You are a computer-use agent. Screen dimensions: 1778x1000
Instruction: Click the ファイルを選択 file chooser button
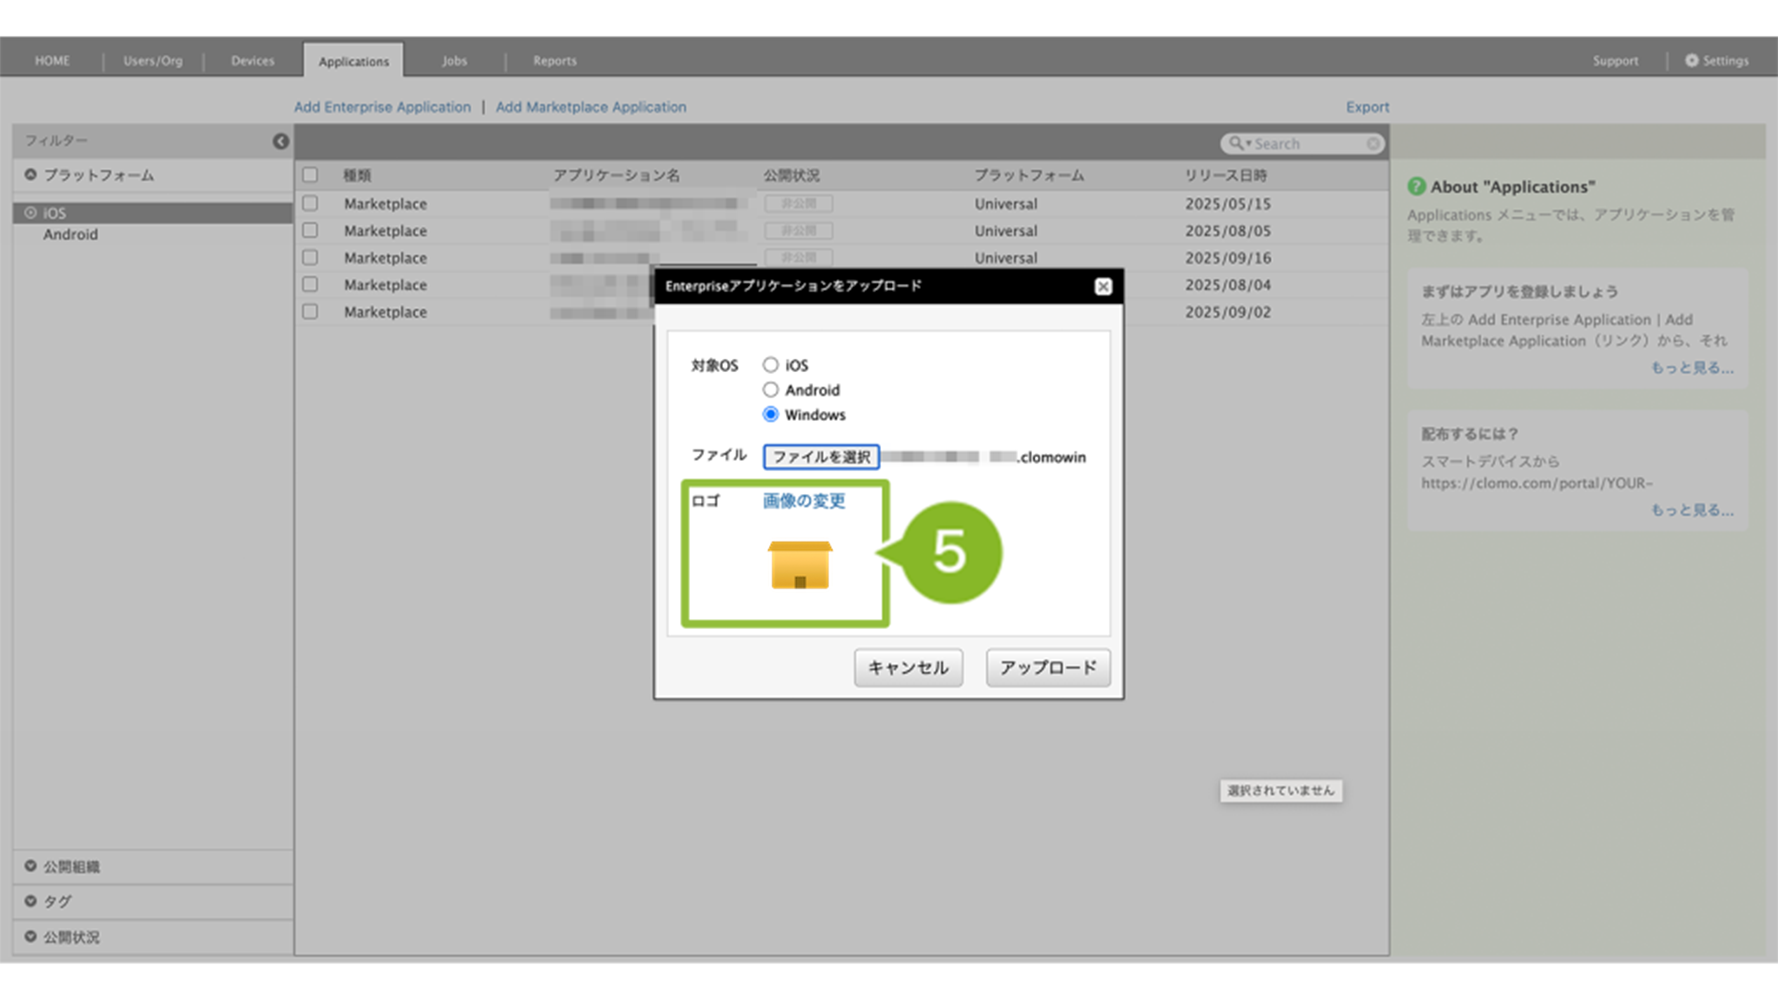click(x=821, y=457)
